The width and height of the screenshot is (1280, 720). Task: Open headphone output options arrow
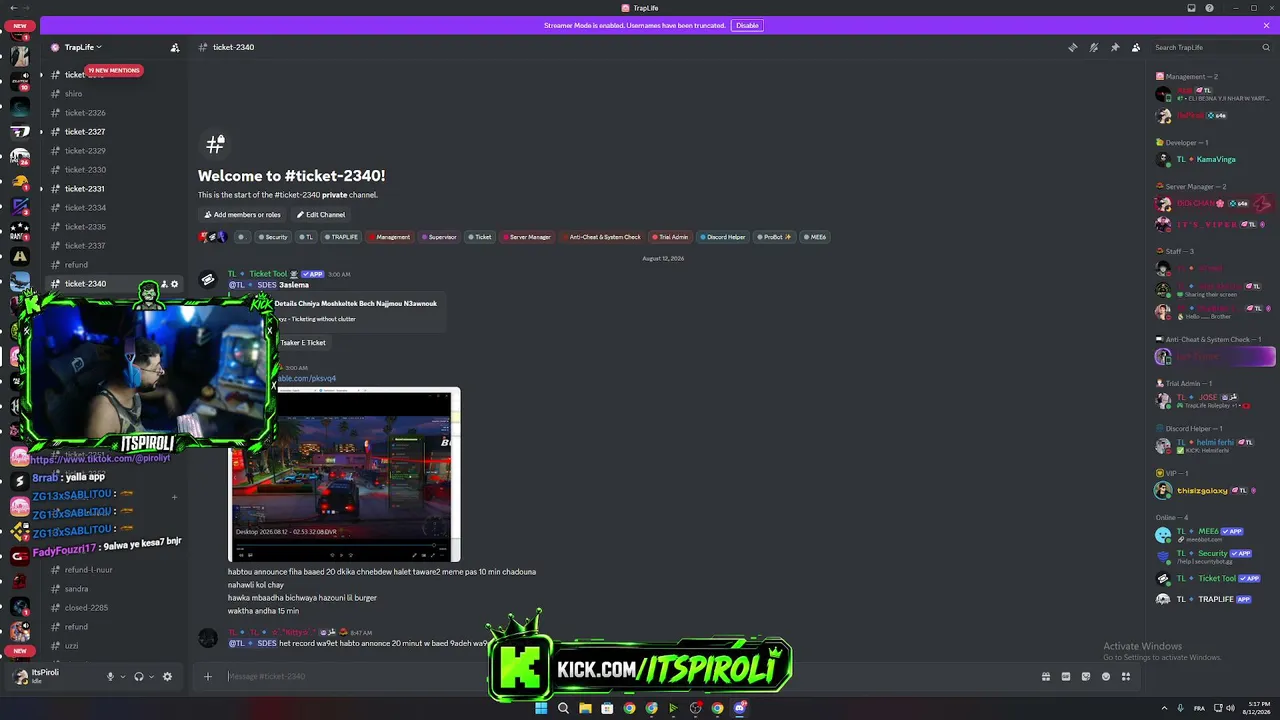[151, 677]
